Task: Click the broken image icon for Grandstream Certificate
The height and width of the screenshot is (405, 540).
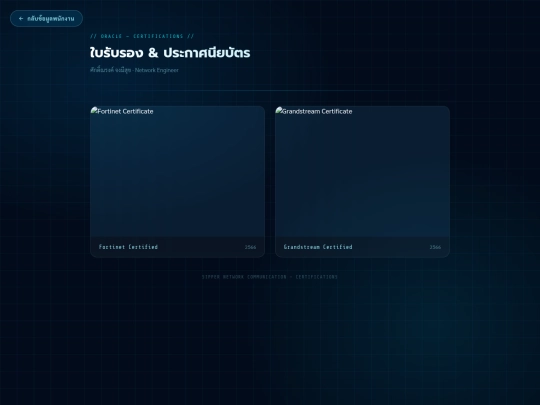Action: click(x=279, y=111)
